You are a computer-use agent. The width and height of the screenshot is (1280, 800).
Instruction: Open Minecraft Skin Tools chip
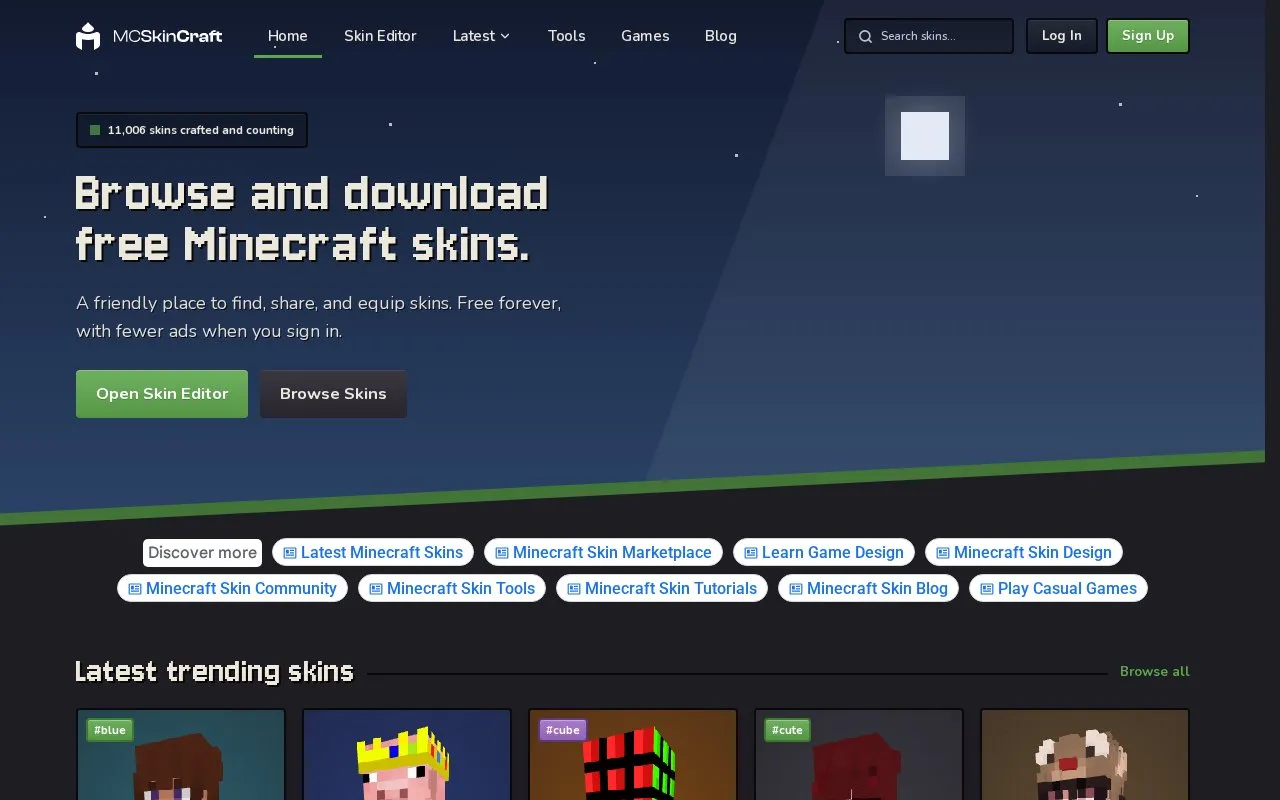(451, 588)
